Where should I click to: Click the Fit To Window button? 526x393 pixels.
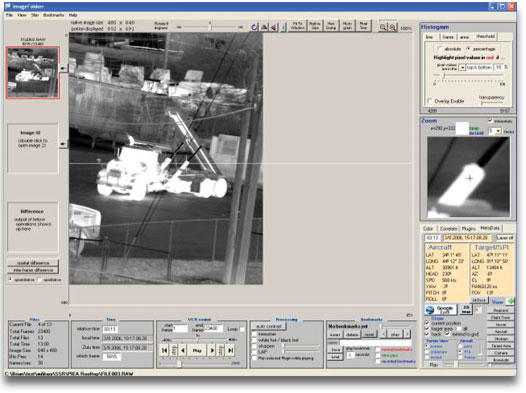click(x=298, y=26)
